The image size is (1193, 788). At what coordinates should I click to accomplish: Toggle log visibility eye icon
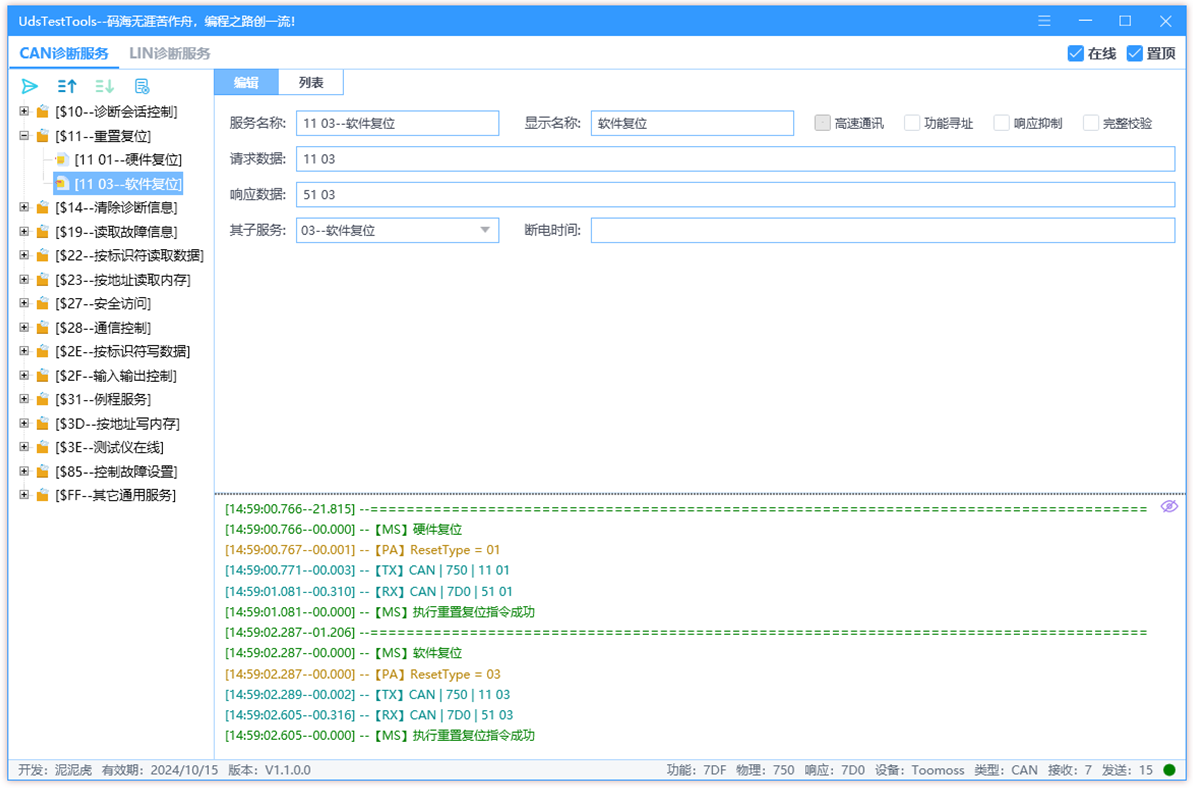(x=1169, y=507)
